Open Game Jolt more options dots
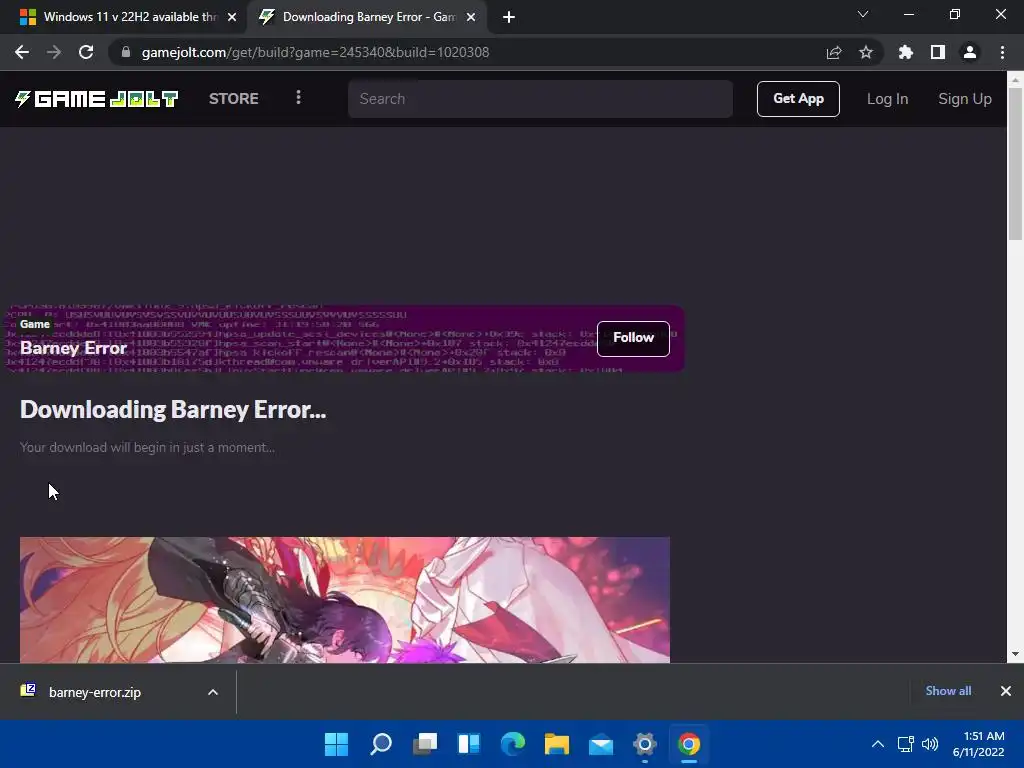Viewport: 1024px width, 768px height. point(298,97)
